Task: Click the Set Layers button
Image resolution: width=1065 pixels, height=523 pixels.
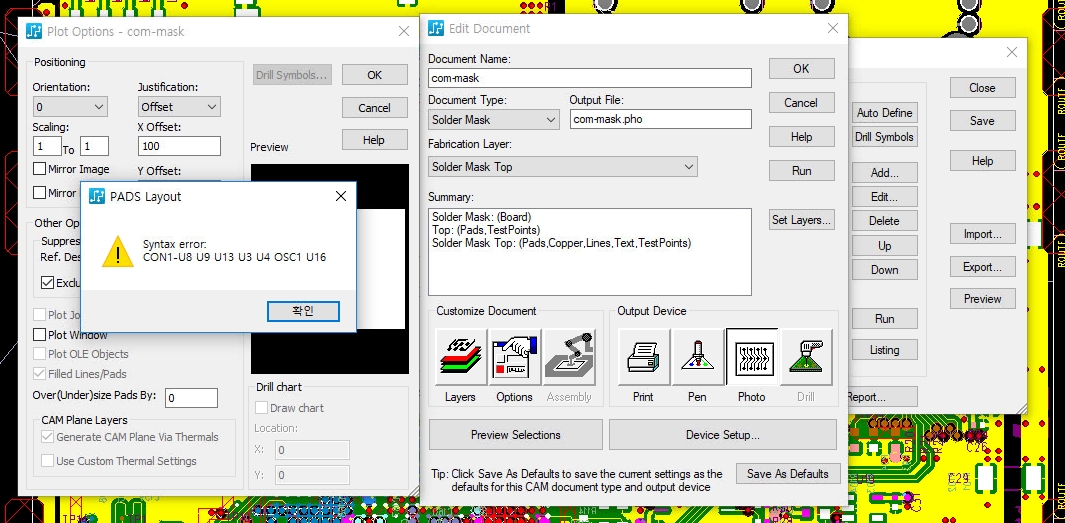Action: [801, 220]
